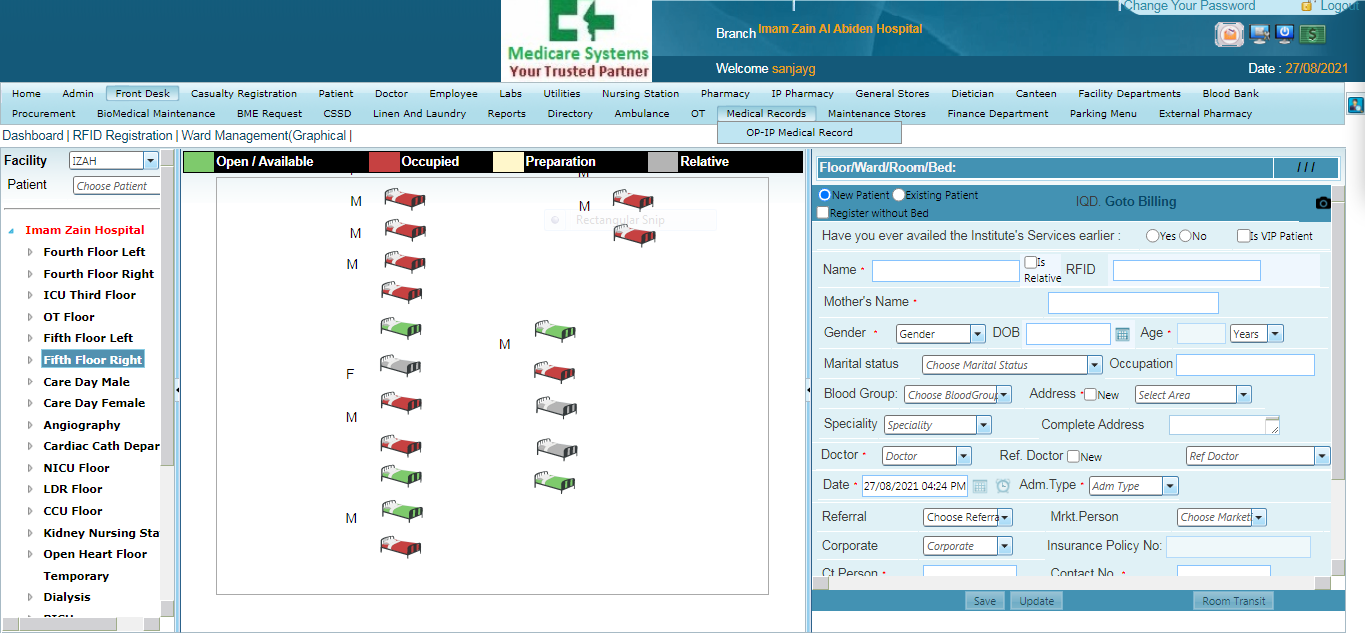1365x633 pixels.
Task: Select OP-IP Medical Record menu entry
Action: coord(799,132)
